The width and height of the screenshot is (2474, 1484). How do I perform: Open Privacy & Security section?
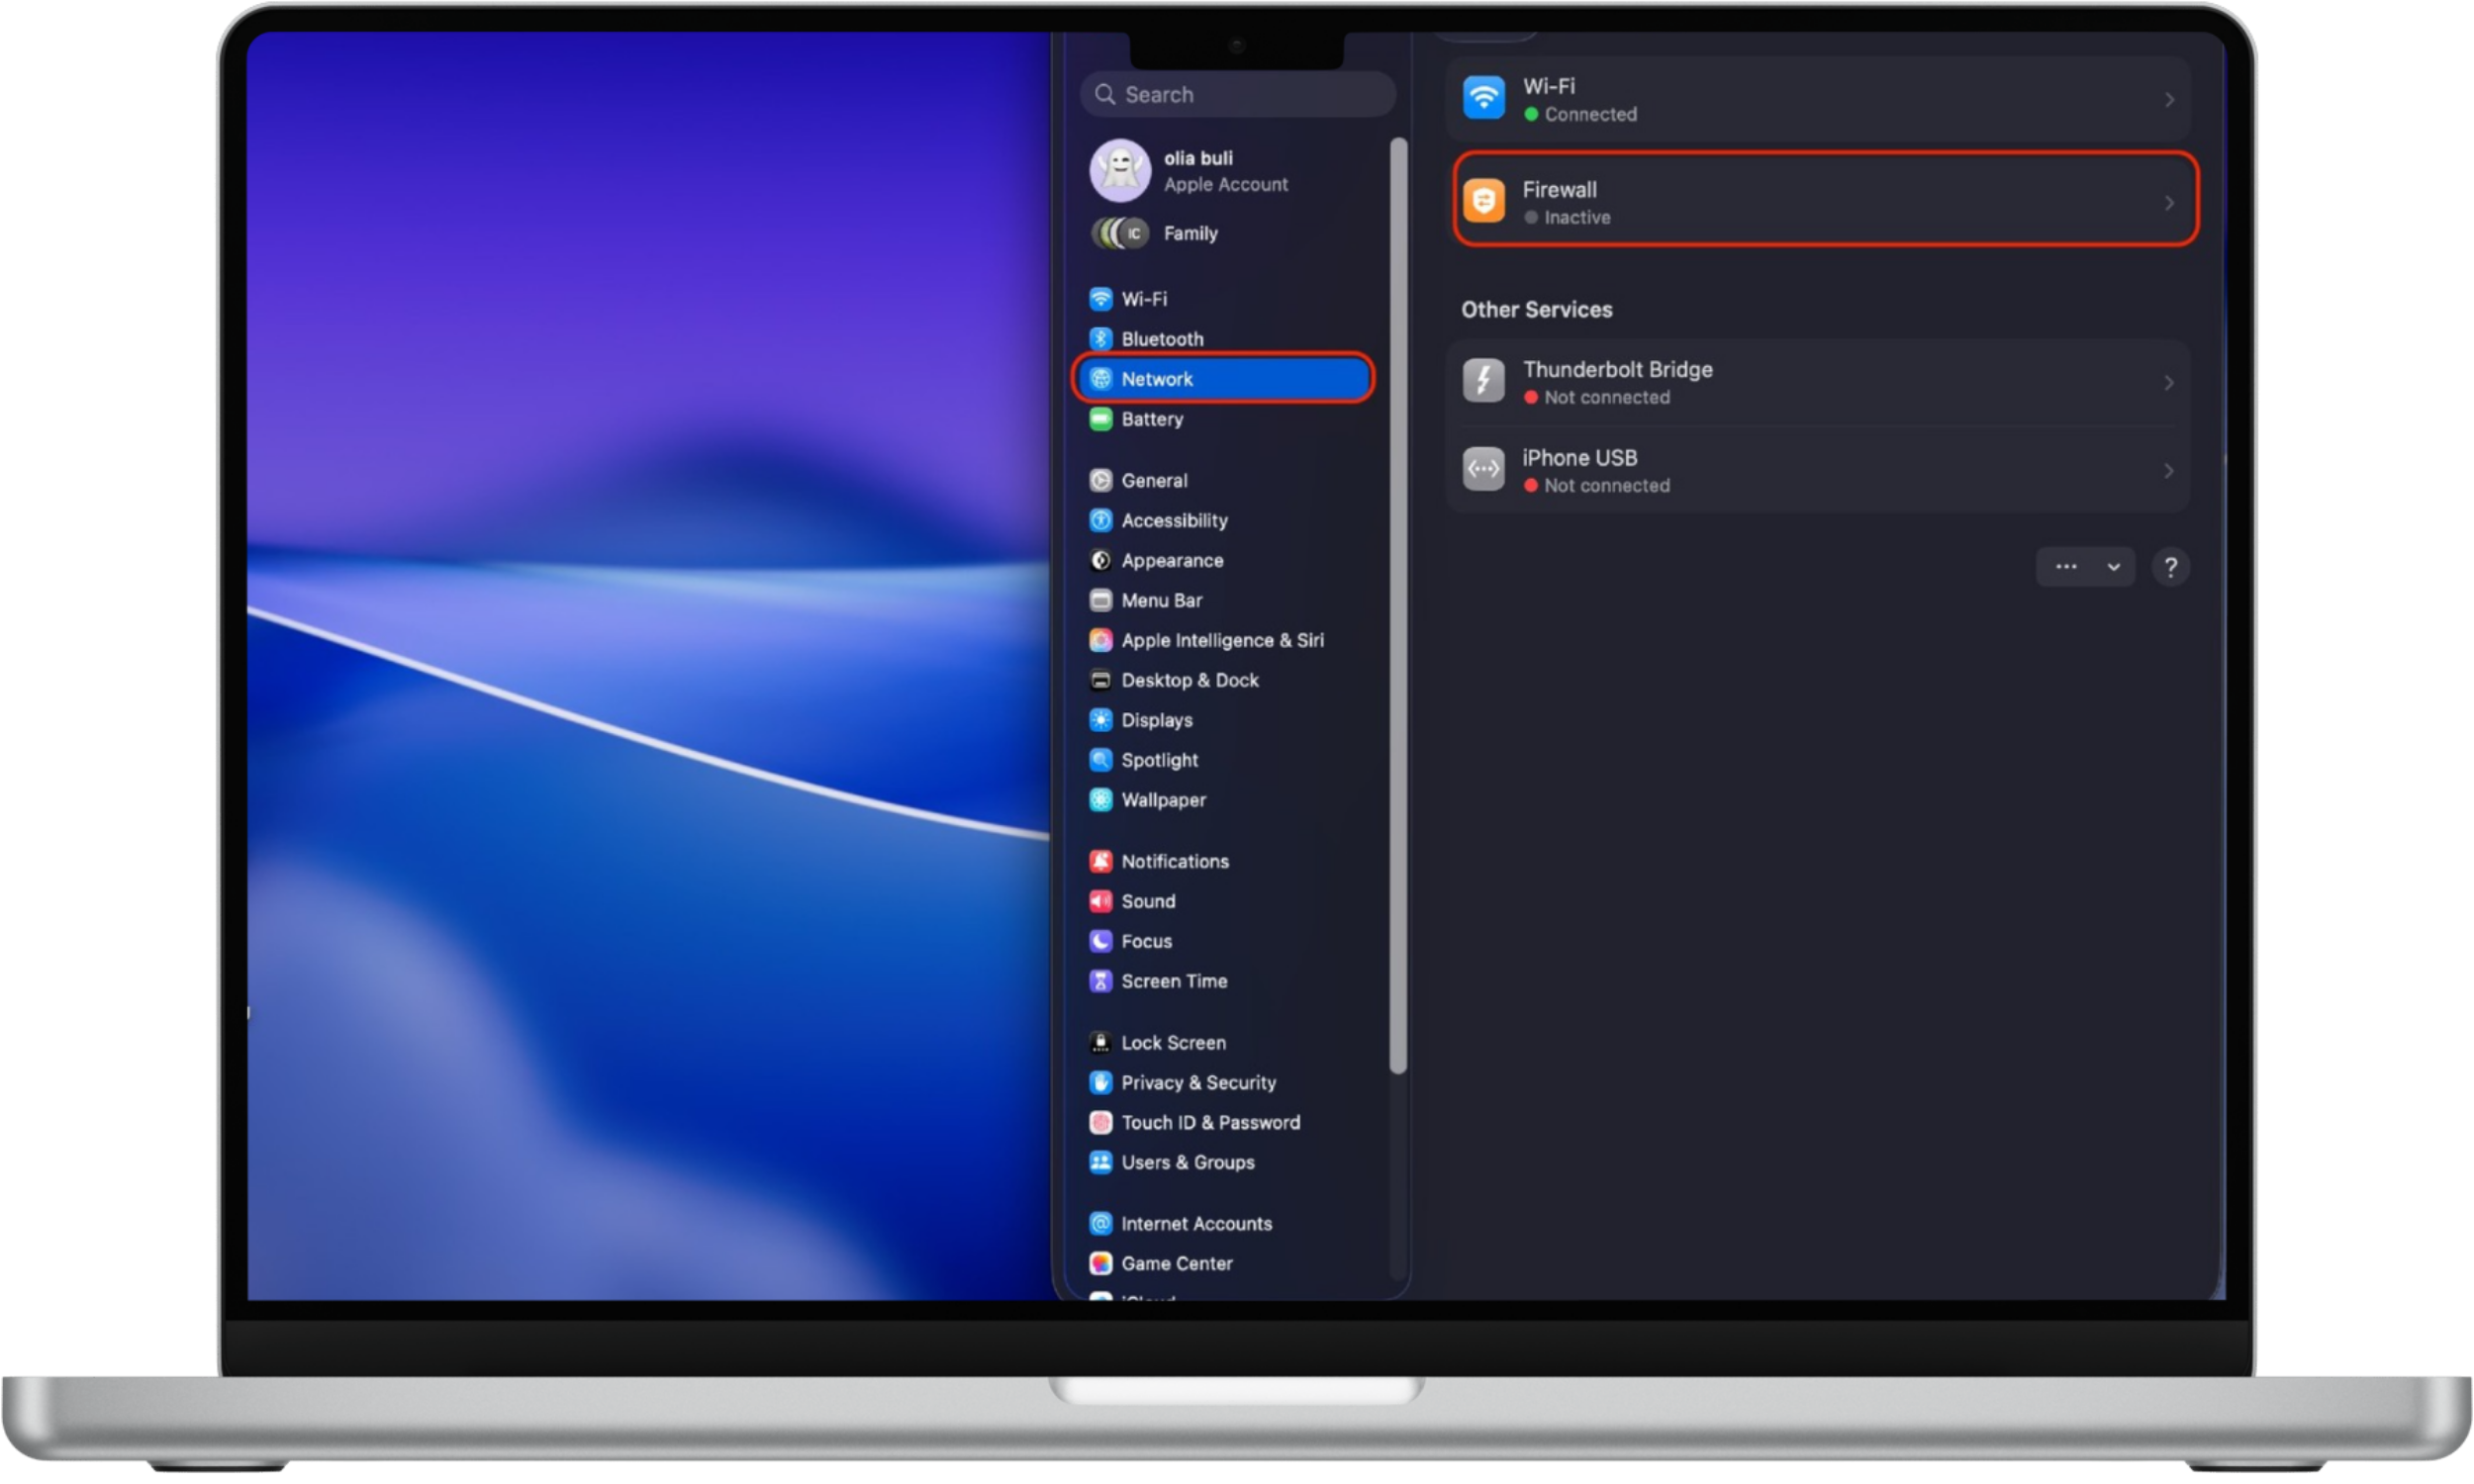[x=1198, y=1082]
